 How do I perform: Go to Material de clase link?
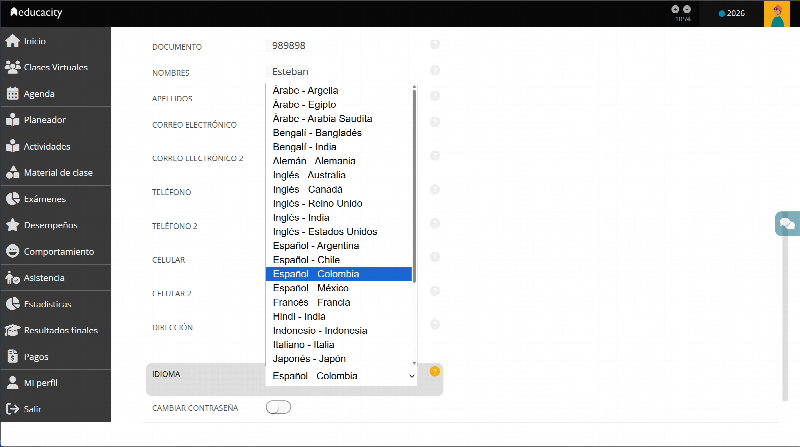point(58,172)
